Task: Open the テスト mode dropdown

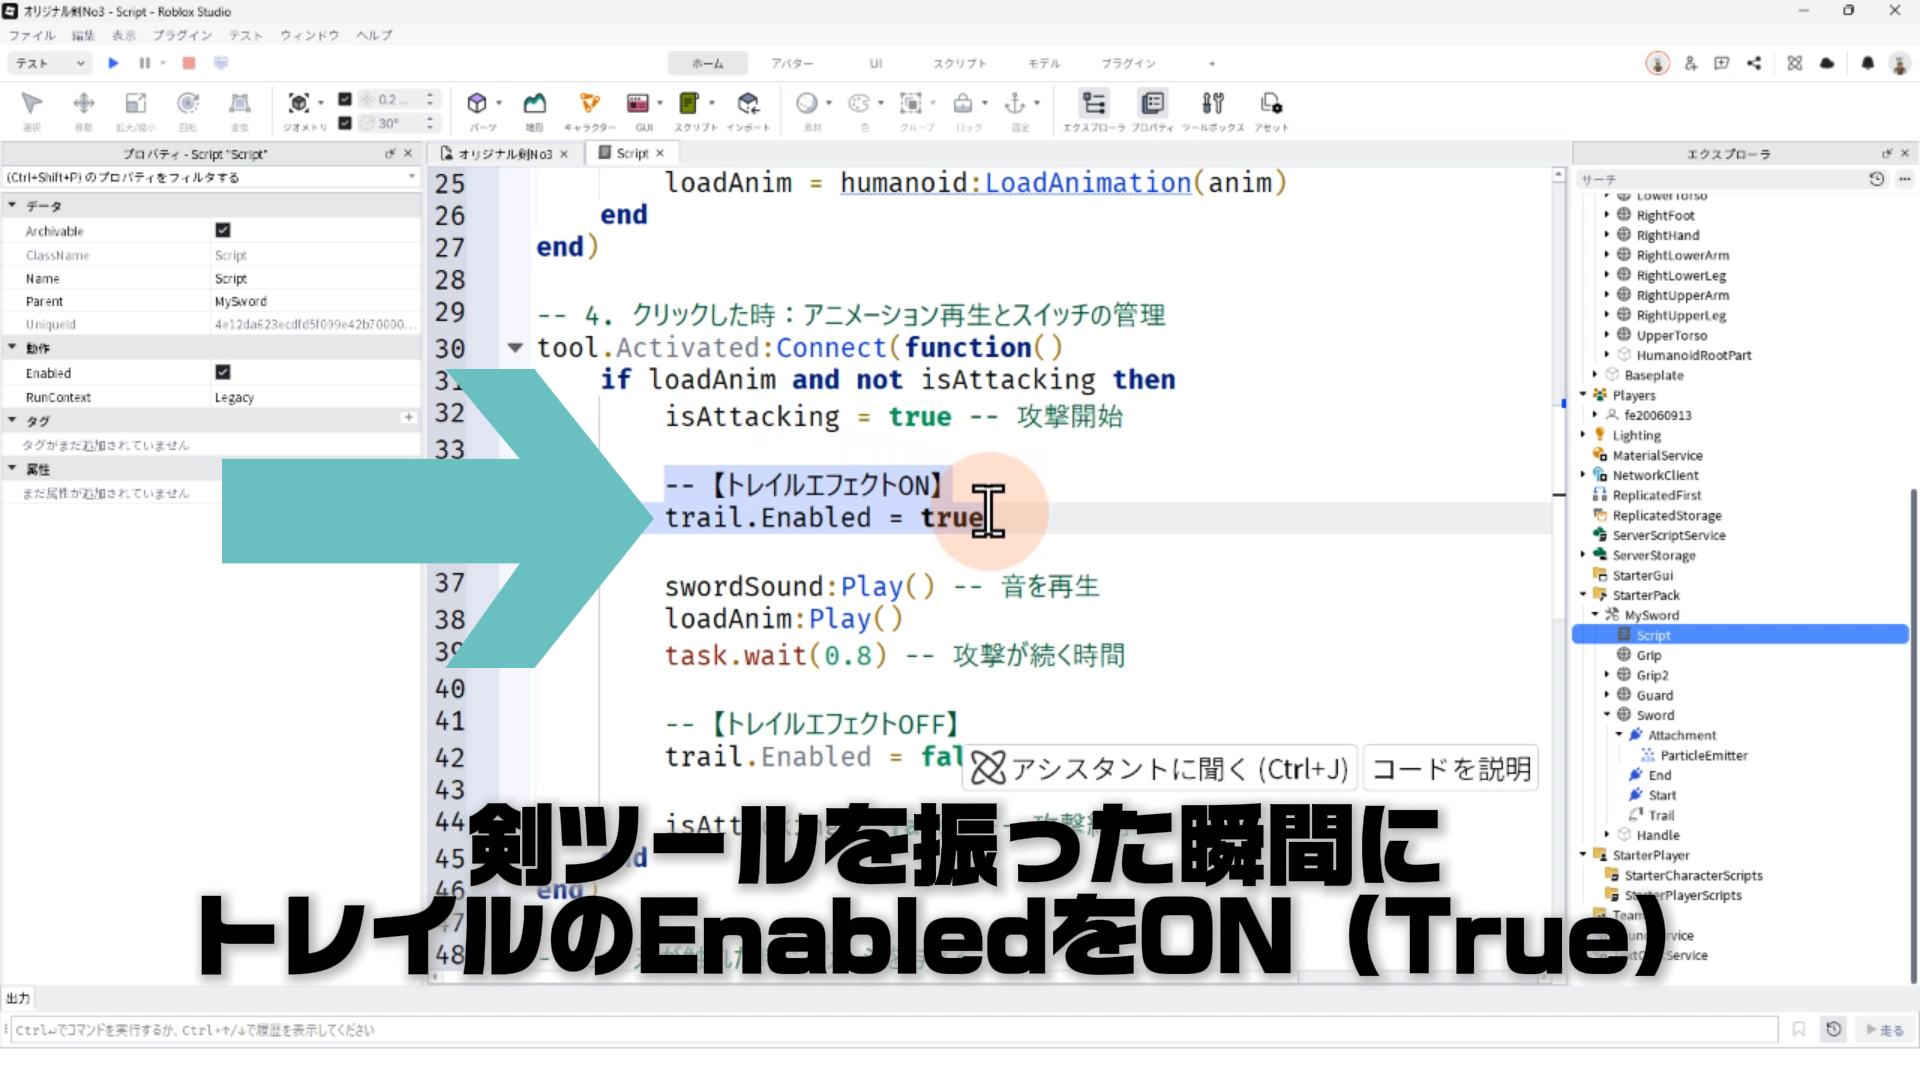Action: 50,63
